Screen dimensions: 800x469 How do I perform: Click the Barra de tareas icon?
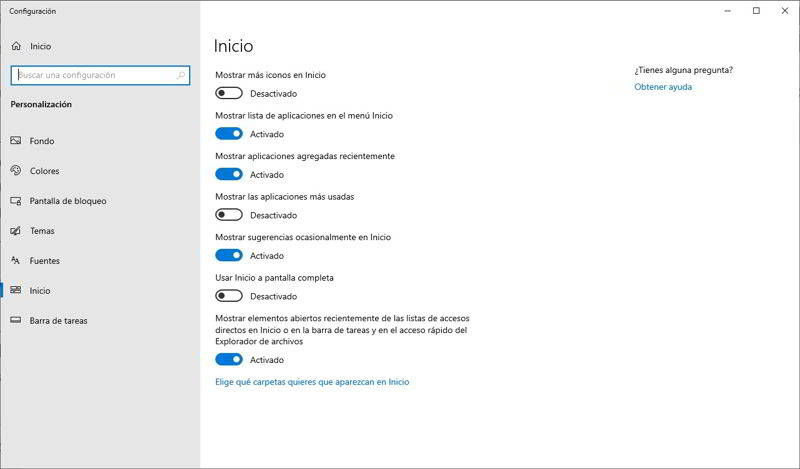(x=16, y=321)
